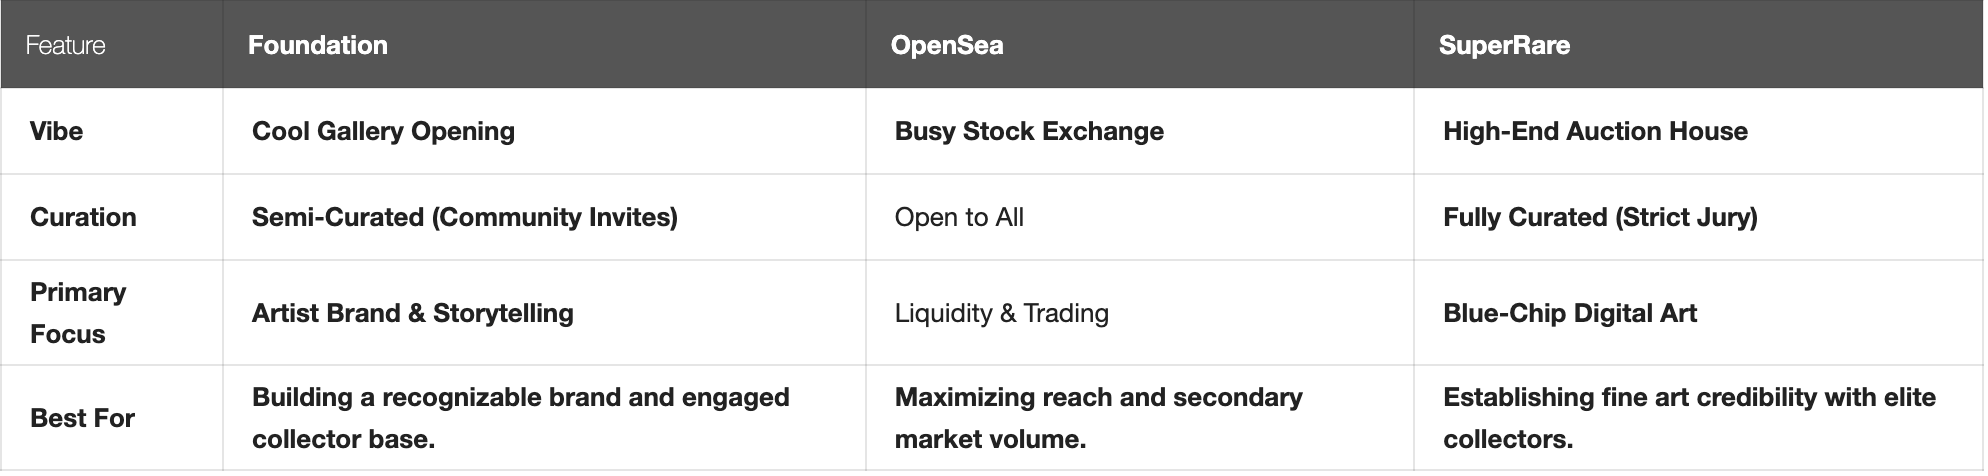Click the Cool Gallery Opening cell
This screenshot has width=1988, height=476.
click(x=383, y=131)
